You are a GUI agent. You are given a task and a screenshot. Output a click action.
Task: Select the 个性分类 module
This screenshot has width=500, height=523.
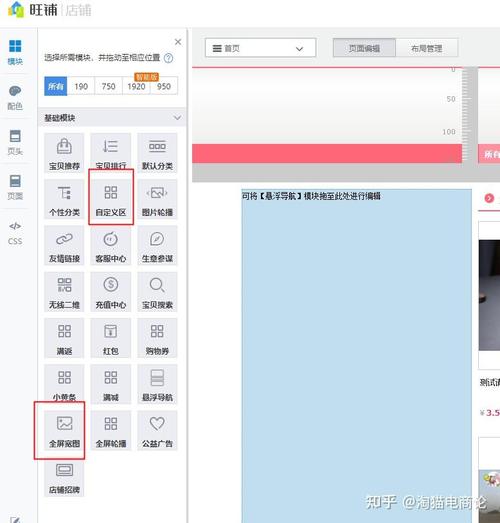click(x=64, y=199)
